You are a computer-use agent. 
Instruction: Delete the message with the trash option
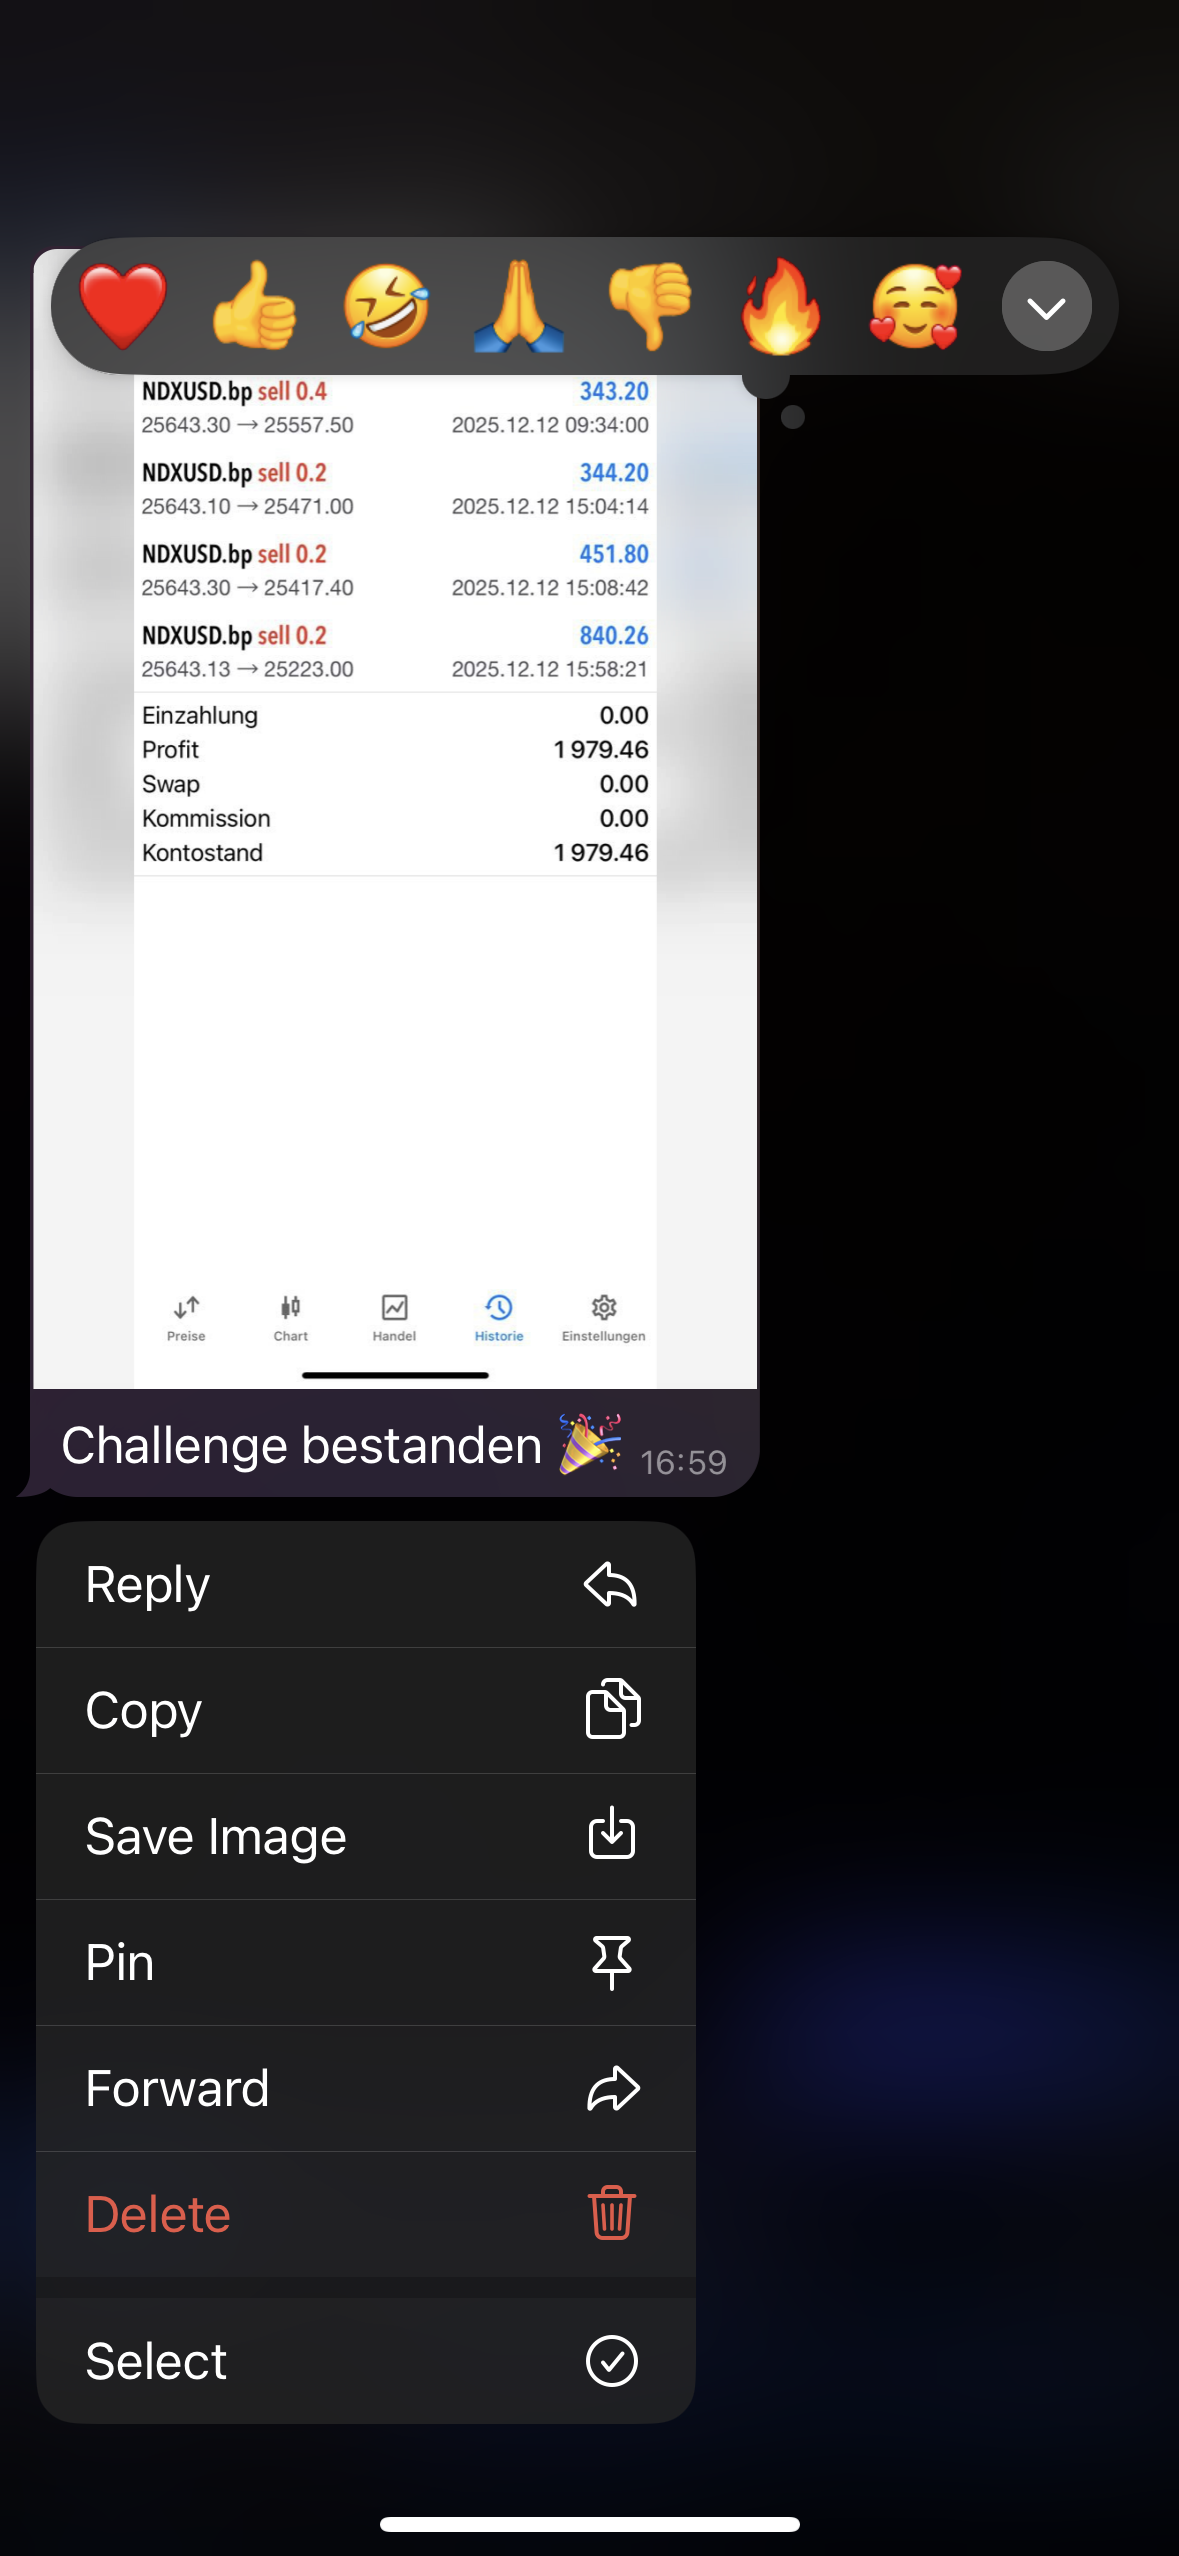coord(366,2215)
